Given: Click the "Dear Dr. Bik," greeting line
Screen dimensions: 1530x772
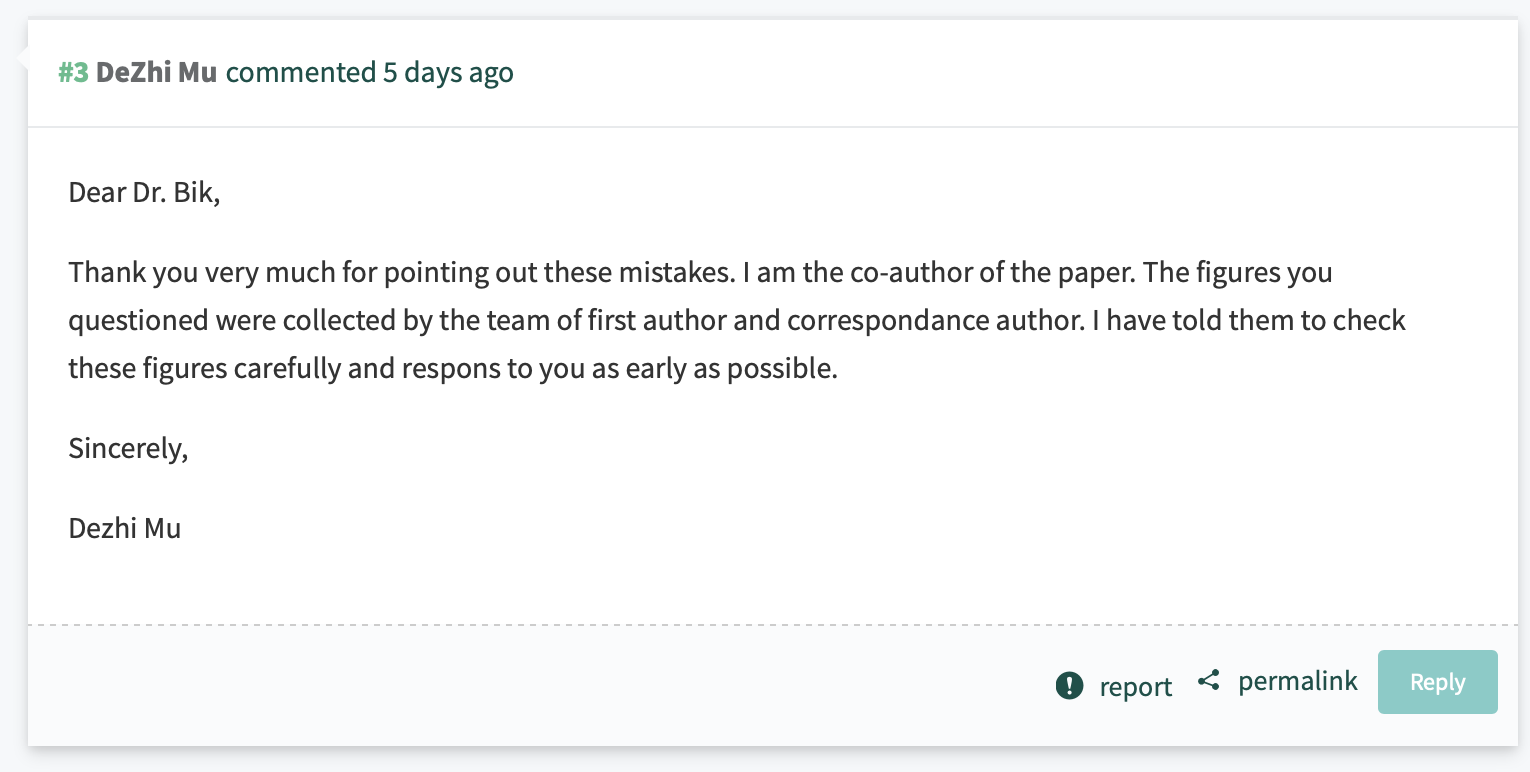Looking at the screenshot, I should click(144, 191).
